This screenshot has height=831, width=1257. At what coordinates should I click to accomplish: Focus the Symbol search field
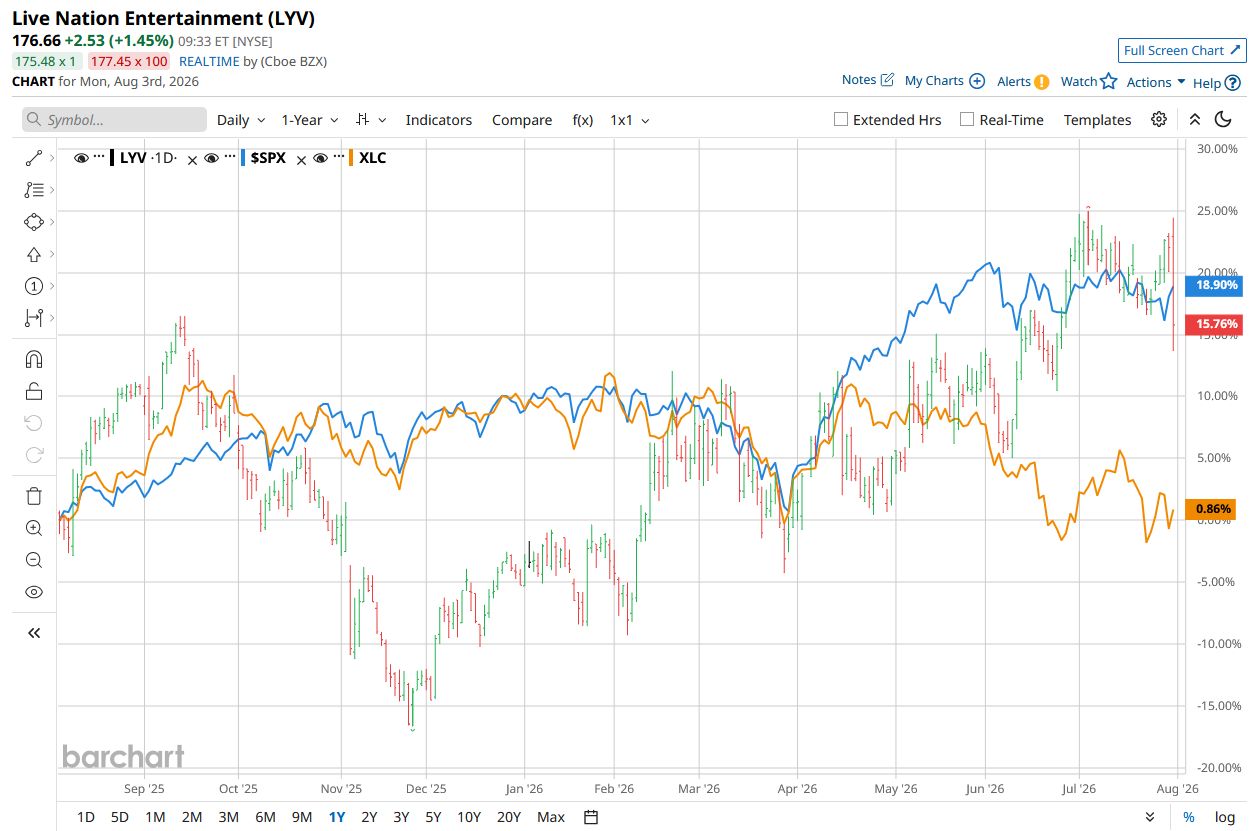pyautogui.click(x=115, y=120)
